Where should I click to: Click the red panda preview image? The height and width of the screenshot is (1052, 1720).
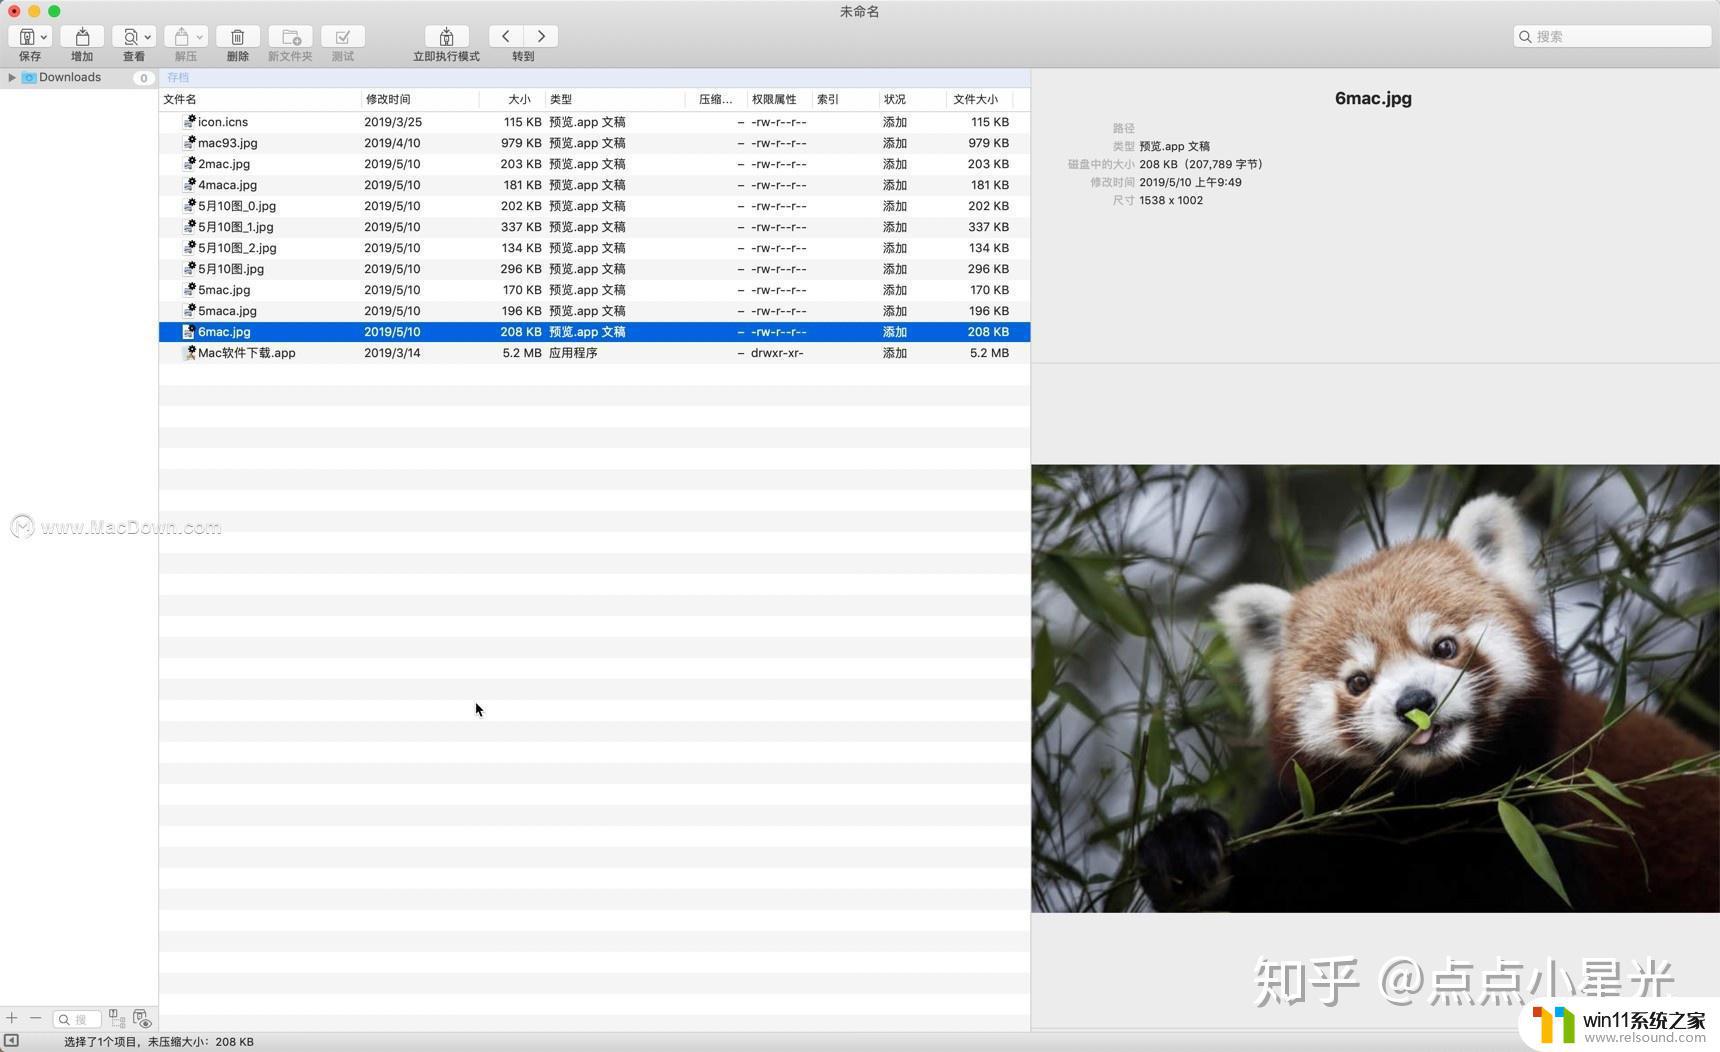coord(1375,688)
